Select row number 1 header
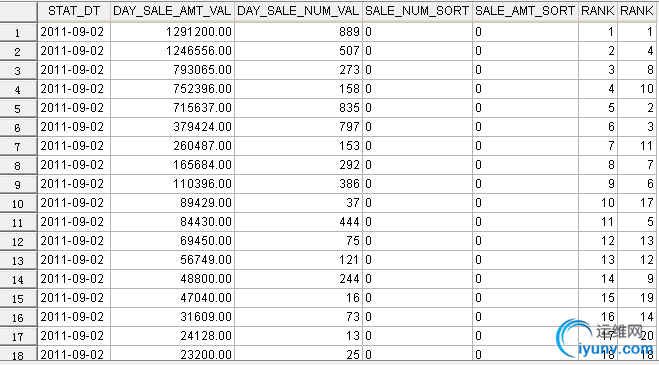 pyautogui.click(x=18, y=32)
